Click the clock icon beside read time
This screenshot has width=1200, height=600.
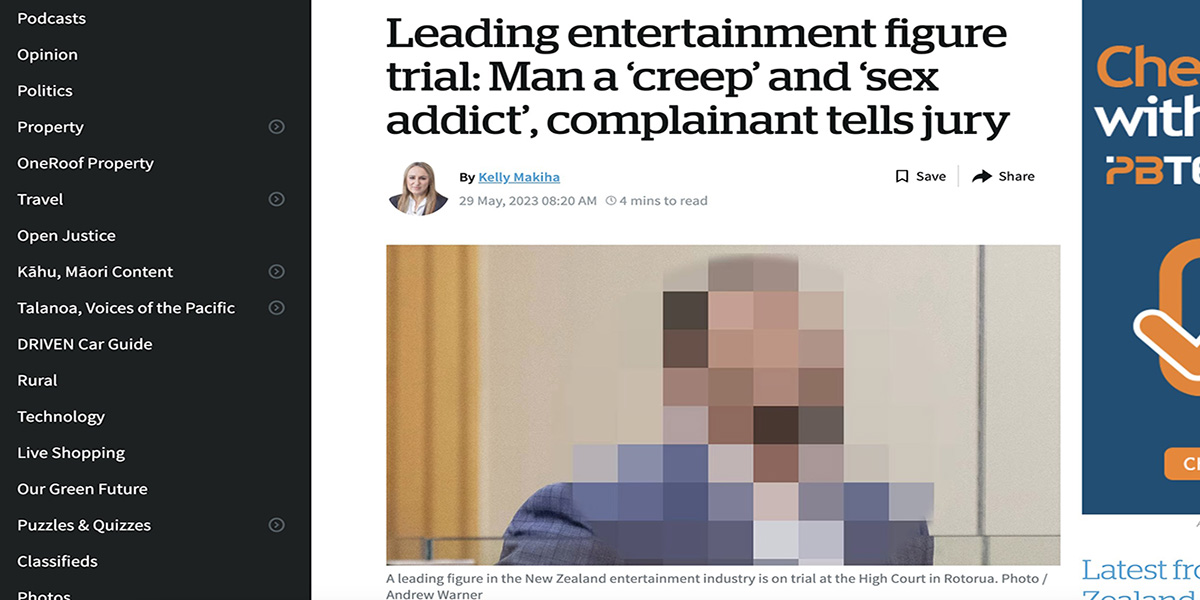(x=611, y=201)
